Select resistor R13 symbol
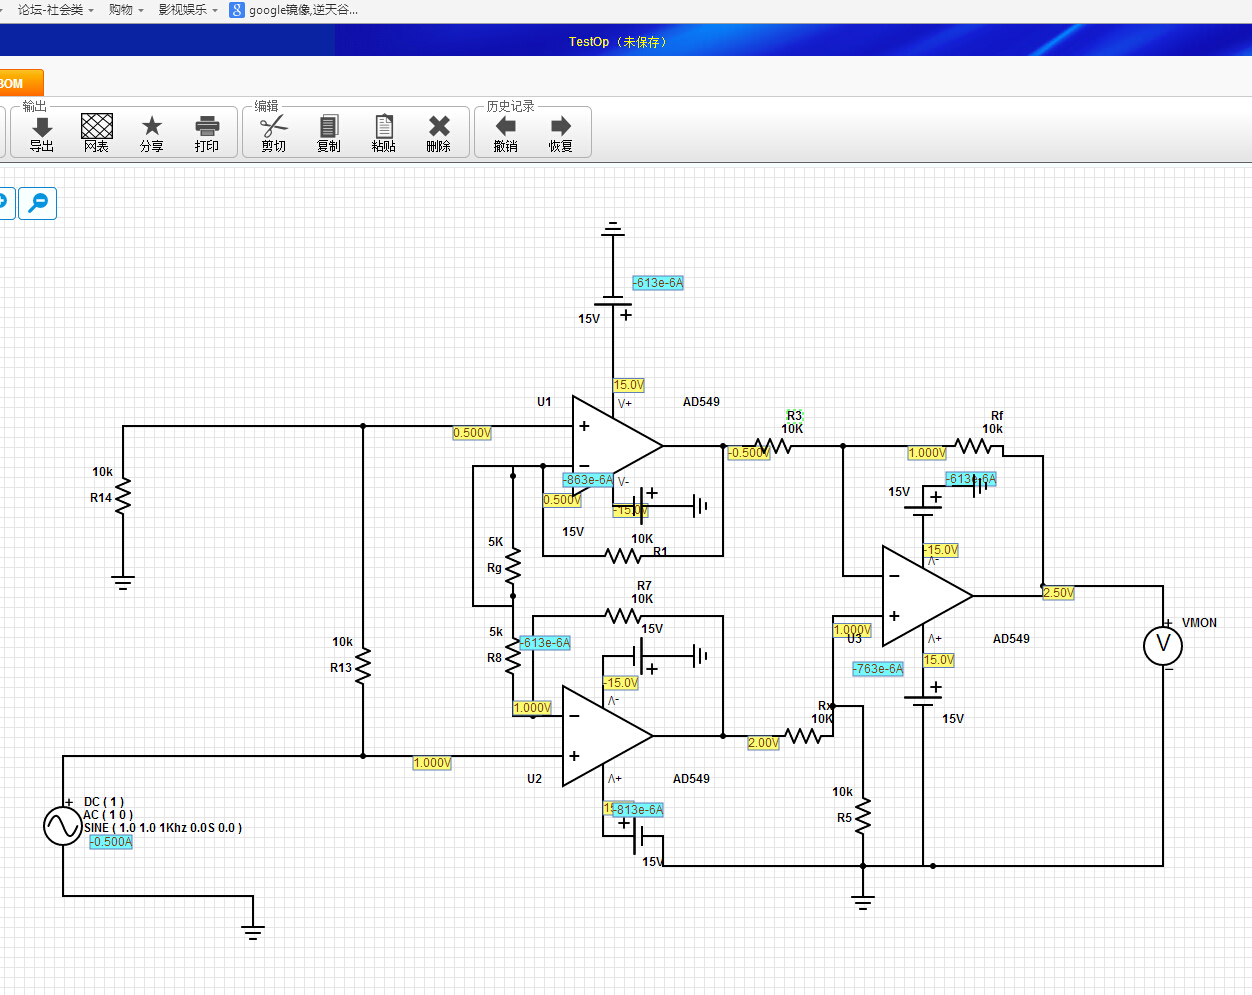The width and height of the screenshot is (1252, 995). pyautogui.click(x=363, y=667)
